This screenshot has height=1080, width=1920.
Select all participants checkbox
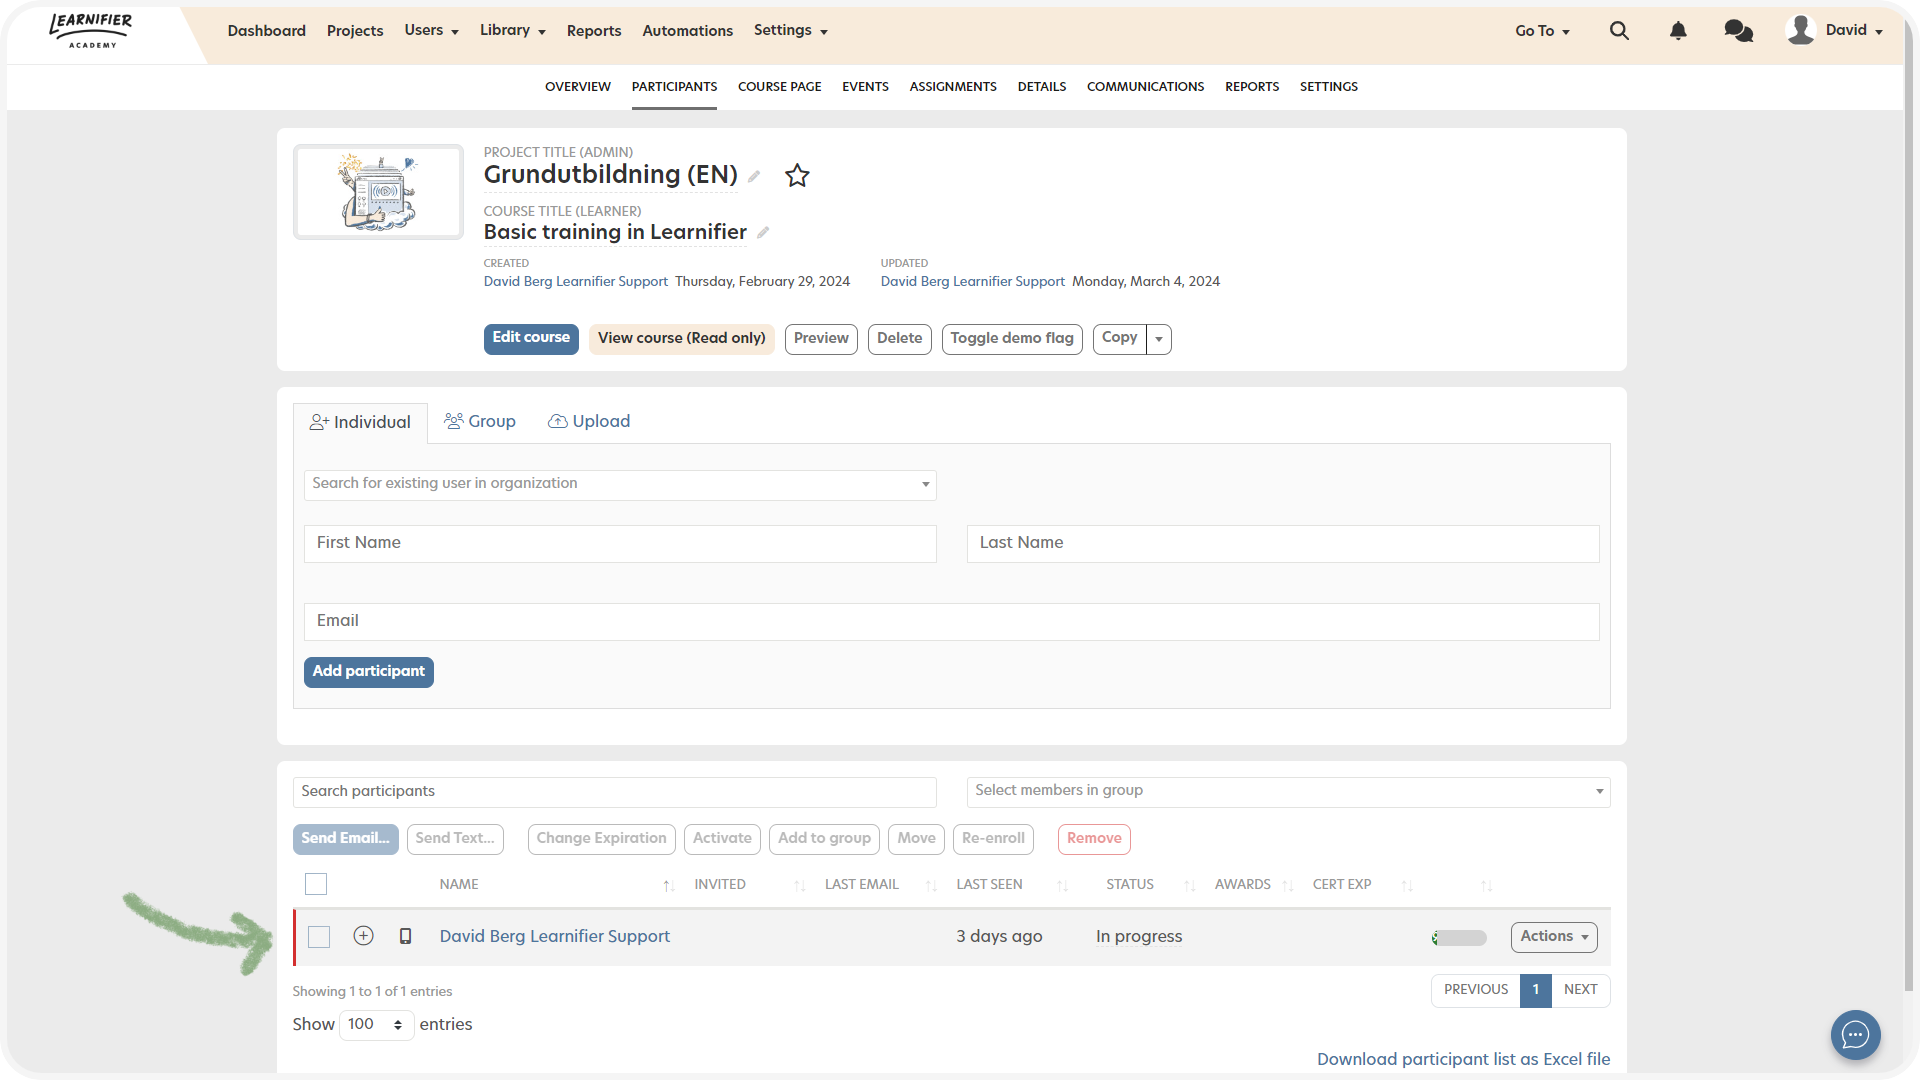click(316, 884)
